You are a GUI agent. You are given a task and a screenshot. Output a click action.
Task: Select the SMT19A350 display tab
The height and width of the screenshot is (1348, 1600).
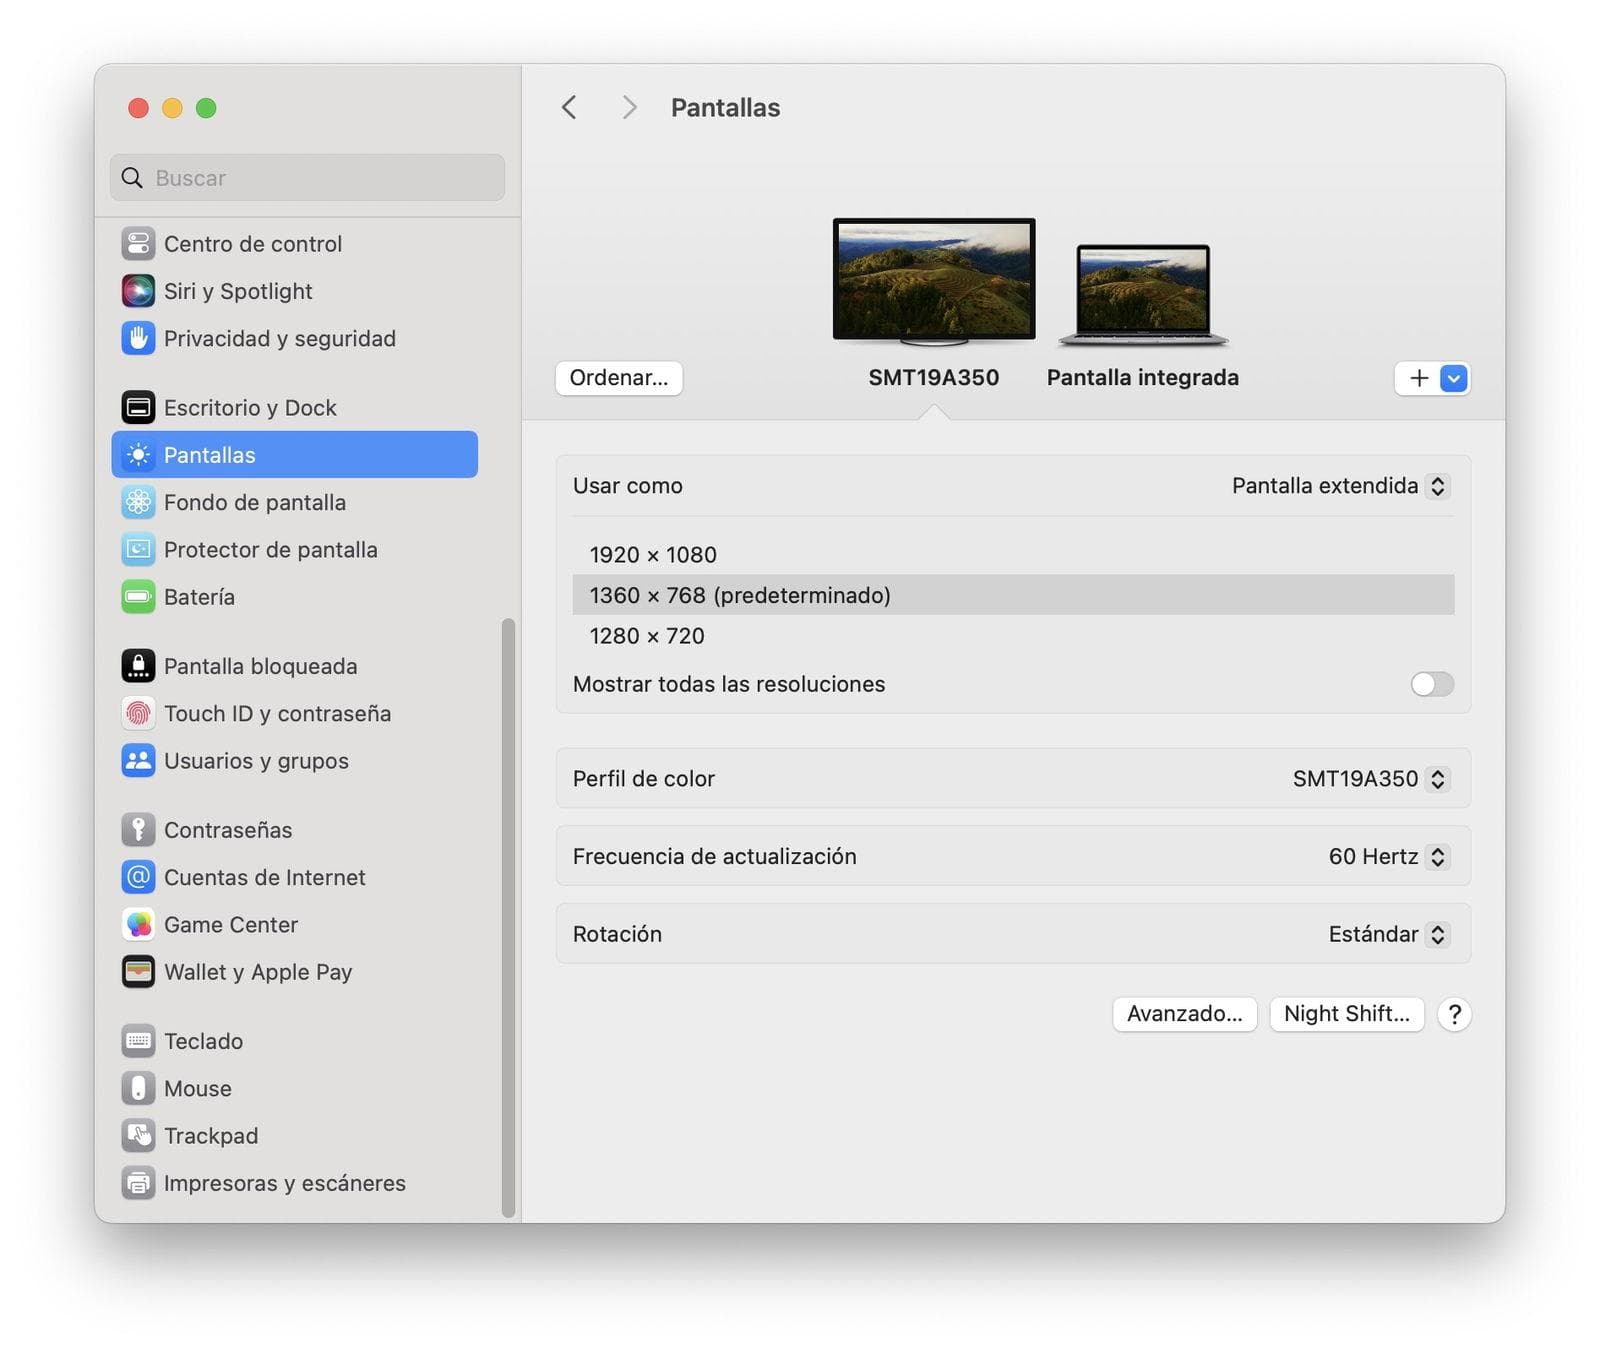point(933,378)
